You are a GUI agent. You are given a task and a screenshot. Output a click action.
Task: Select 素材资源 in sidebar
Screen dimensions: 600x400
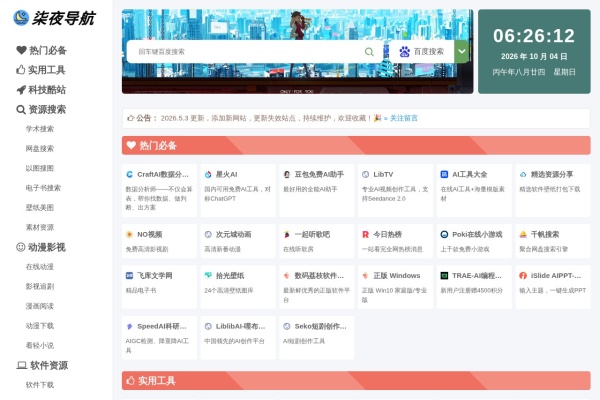click(x=40, y=227)
